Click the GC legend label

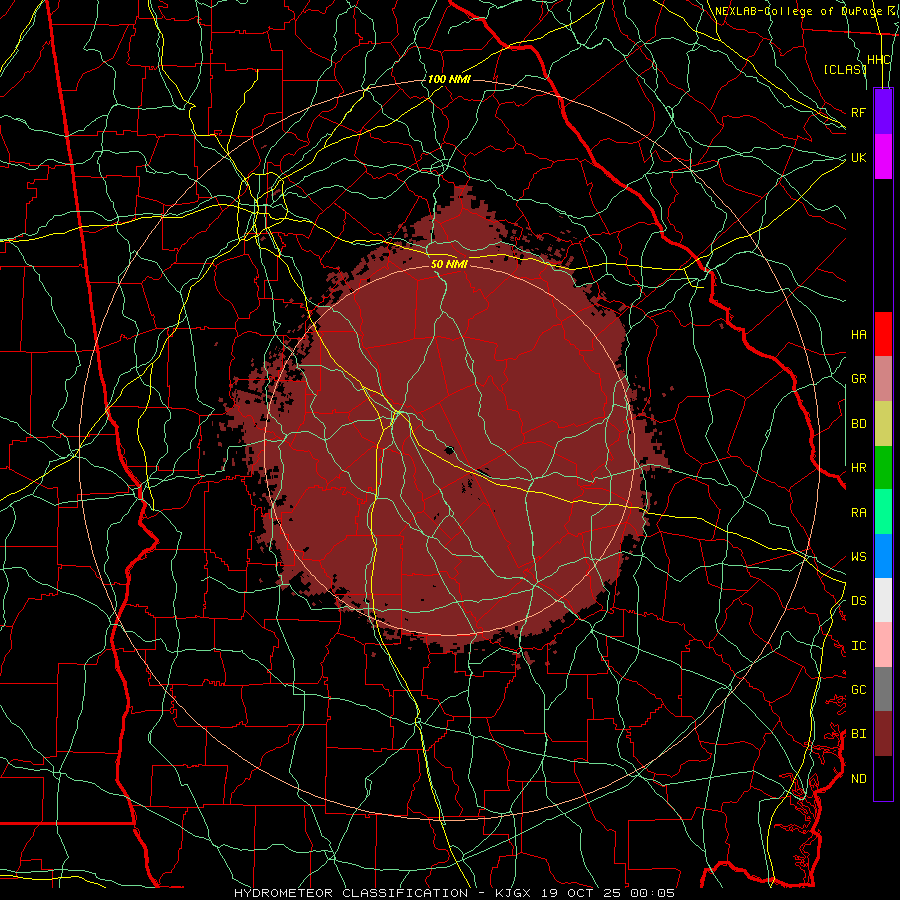tap(859, 690)
